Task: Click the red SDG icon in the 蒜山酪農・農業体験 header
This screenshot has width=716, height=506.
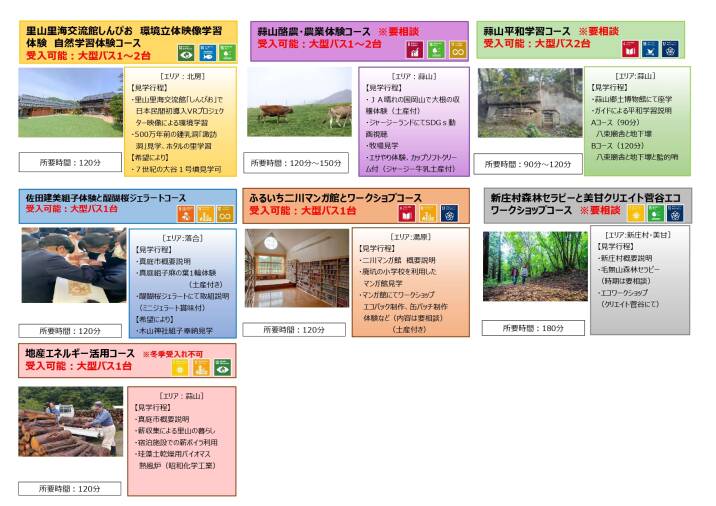Action: coord(416,48)
